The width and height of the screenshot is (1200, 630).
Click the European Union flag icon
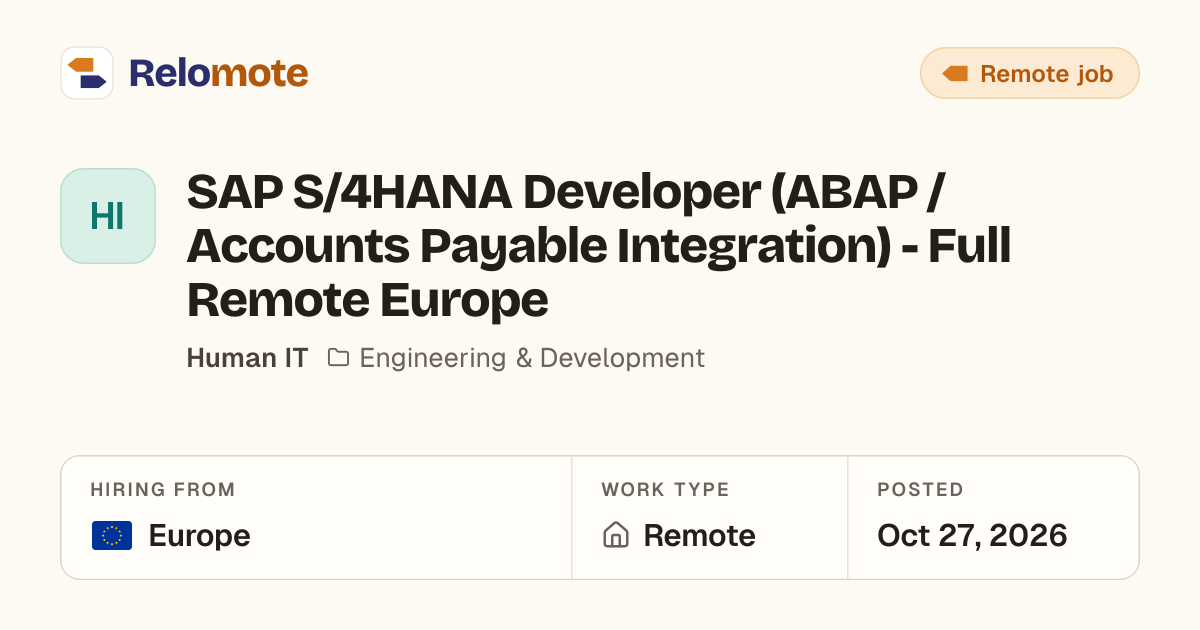[112, 536]
